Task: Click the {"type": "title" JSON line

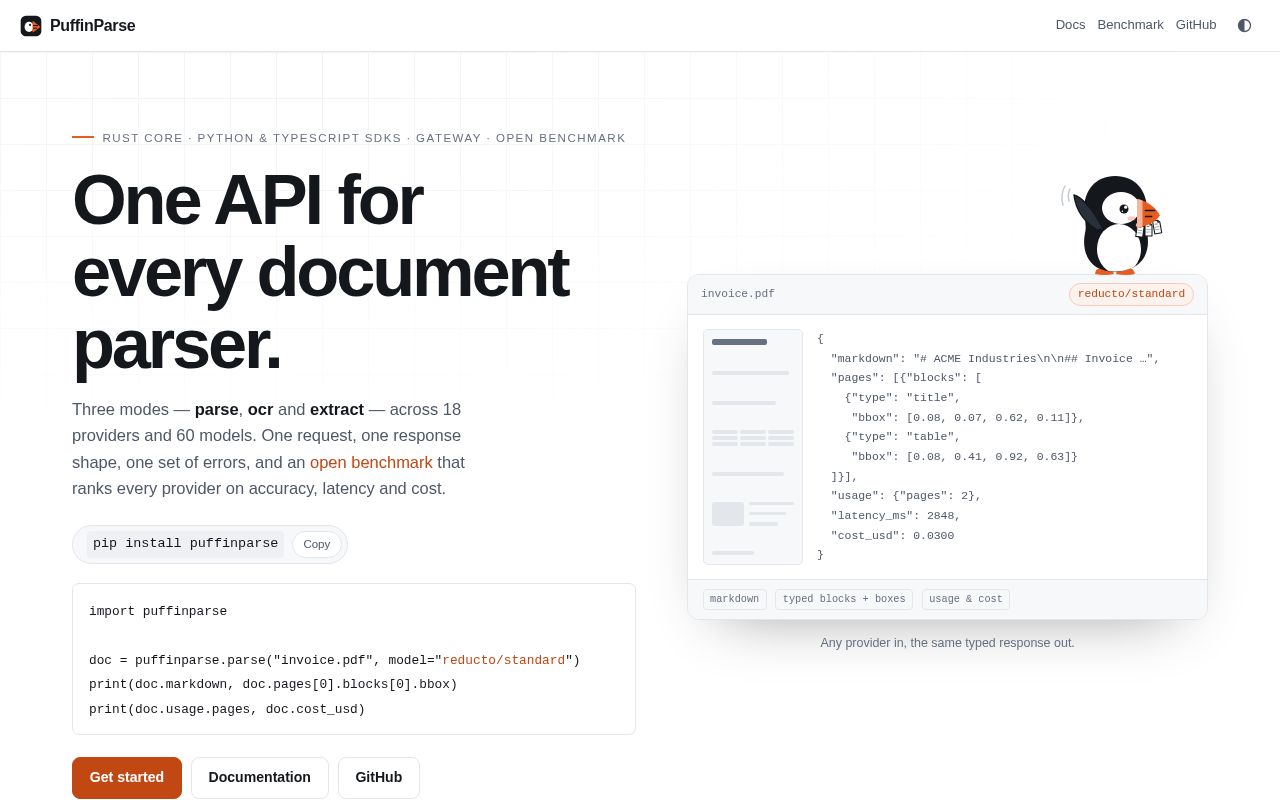Action: click(x=902, y=398)
